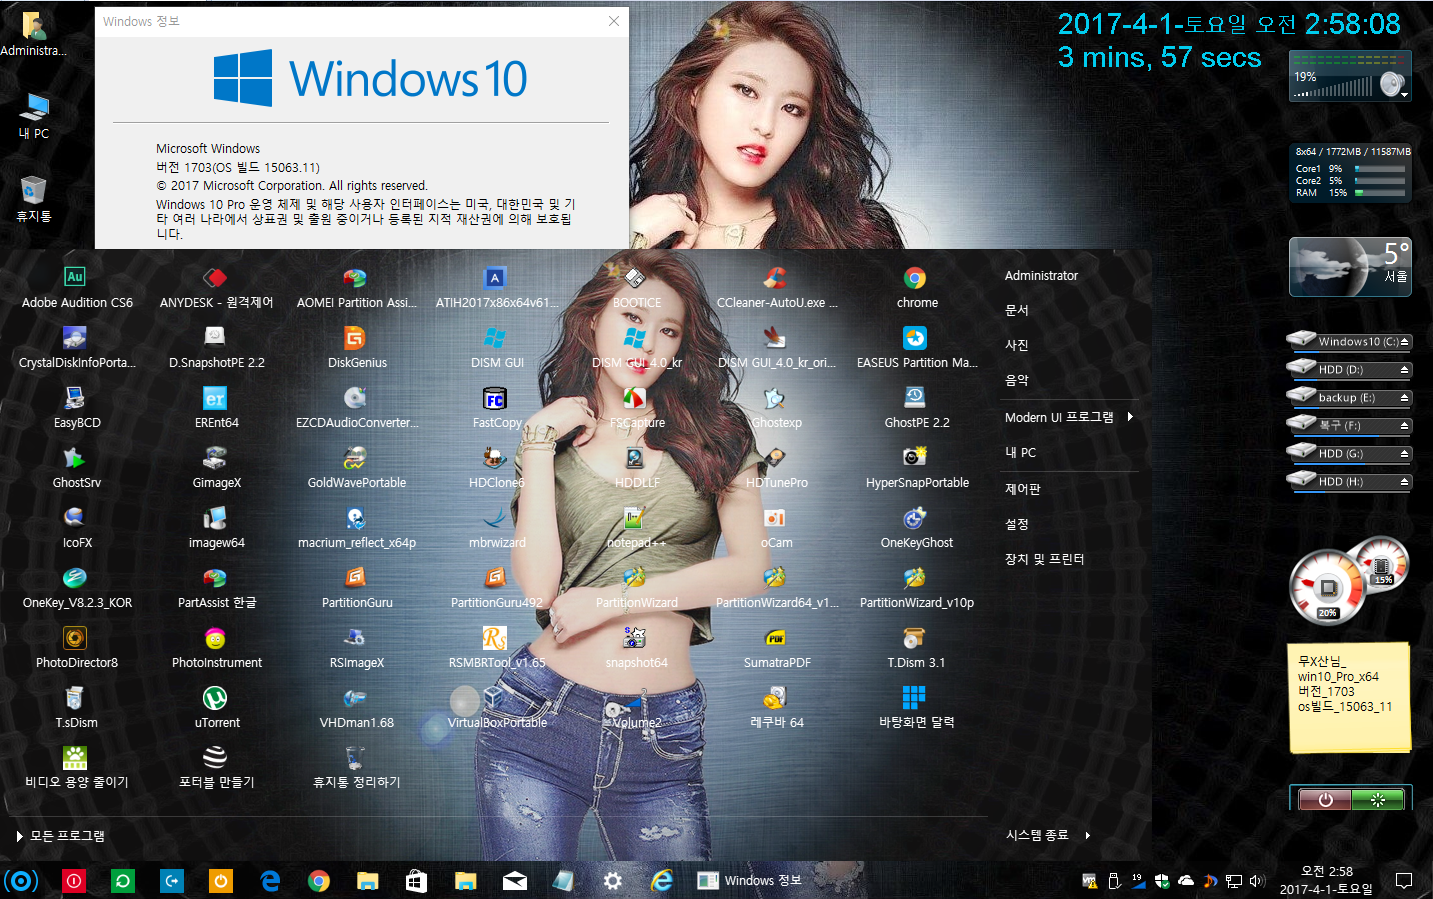The width and height of the screenshot is (1433, 899).
Task: Open uTorrent client
Action: [x=216, y=708]
